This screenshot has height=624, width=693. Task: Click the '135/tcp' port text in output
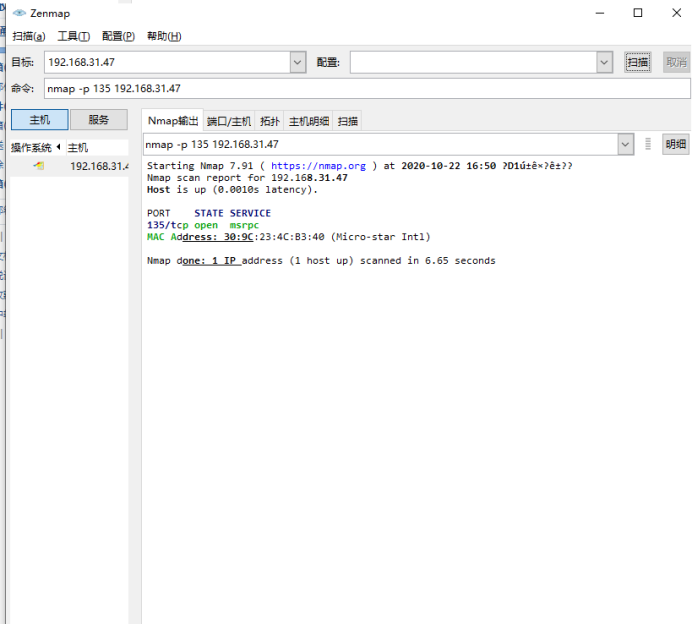click(168, 225)
